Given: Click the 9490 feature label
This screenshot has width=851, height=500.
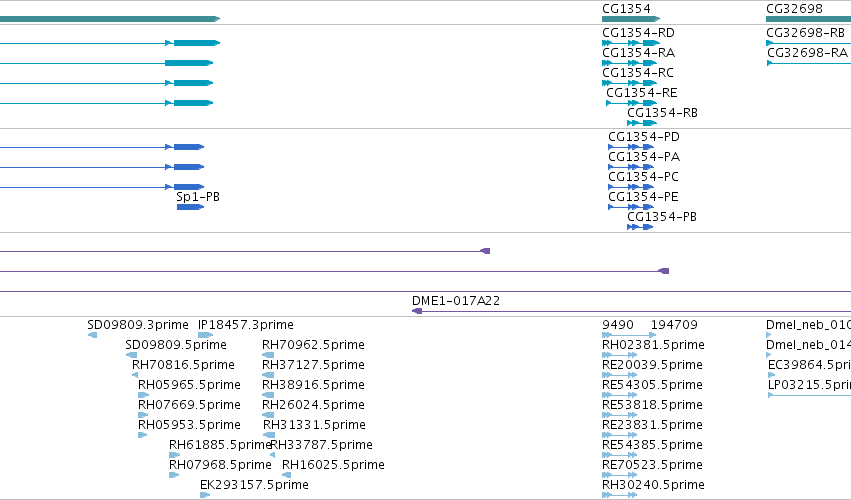Looking at the screenshot, I should [618, 325].
